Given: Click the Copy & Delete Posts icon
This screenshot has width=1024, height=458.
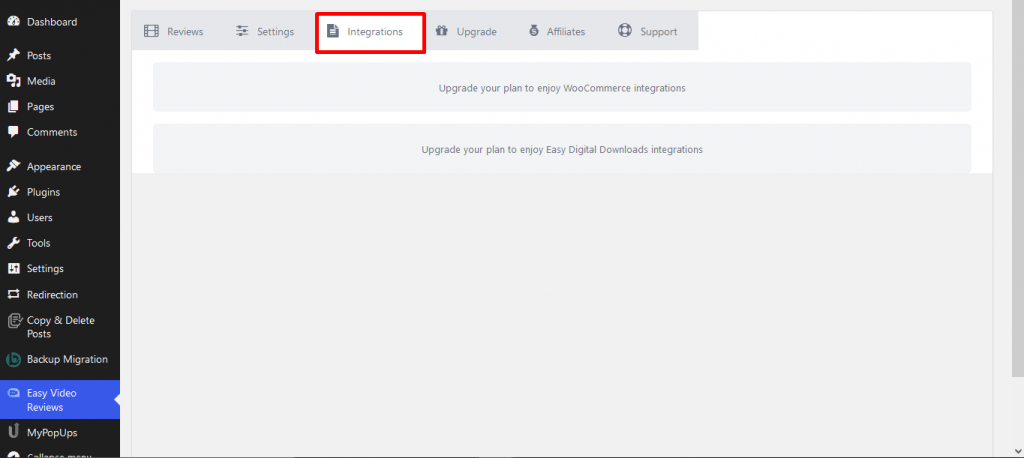Looking at the screenshot, I should 14,321.
